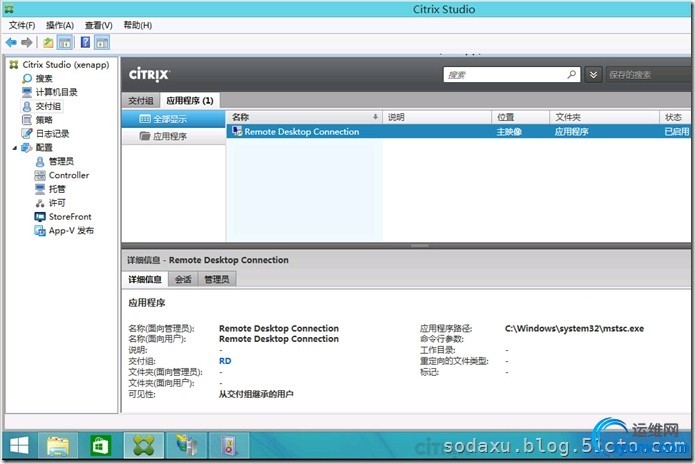695x464 pixels.
Task: Click the App-V 发布 icon
Action: (x=40, y=230)
